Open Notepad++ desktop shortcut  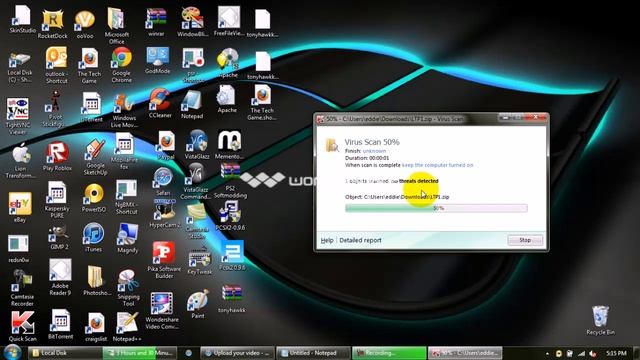point(127,327)
